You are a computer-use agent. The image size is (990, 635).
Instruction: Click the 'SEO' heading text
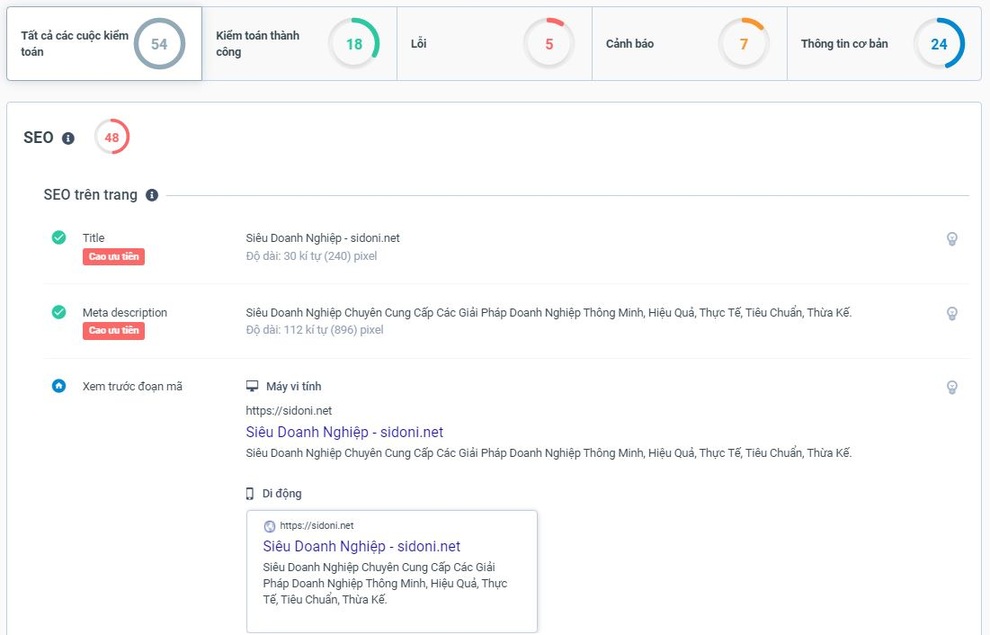point(39,138)
